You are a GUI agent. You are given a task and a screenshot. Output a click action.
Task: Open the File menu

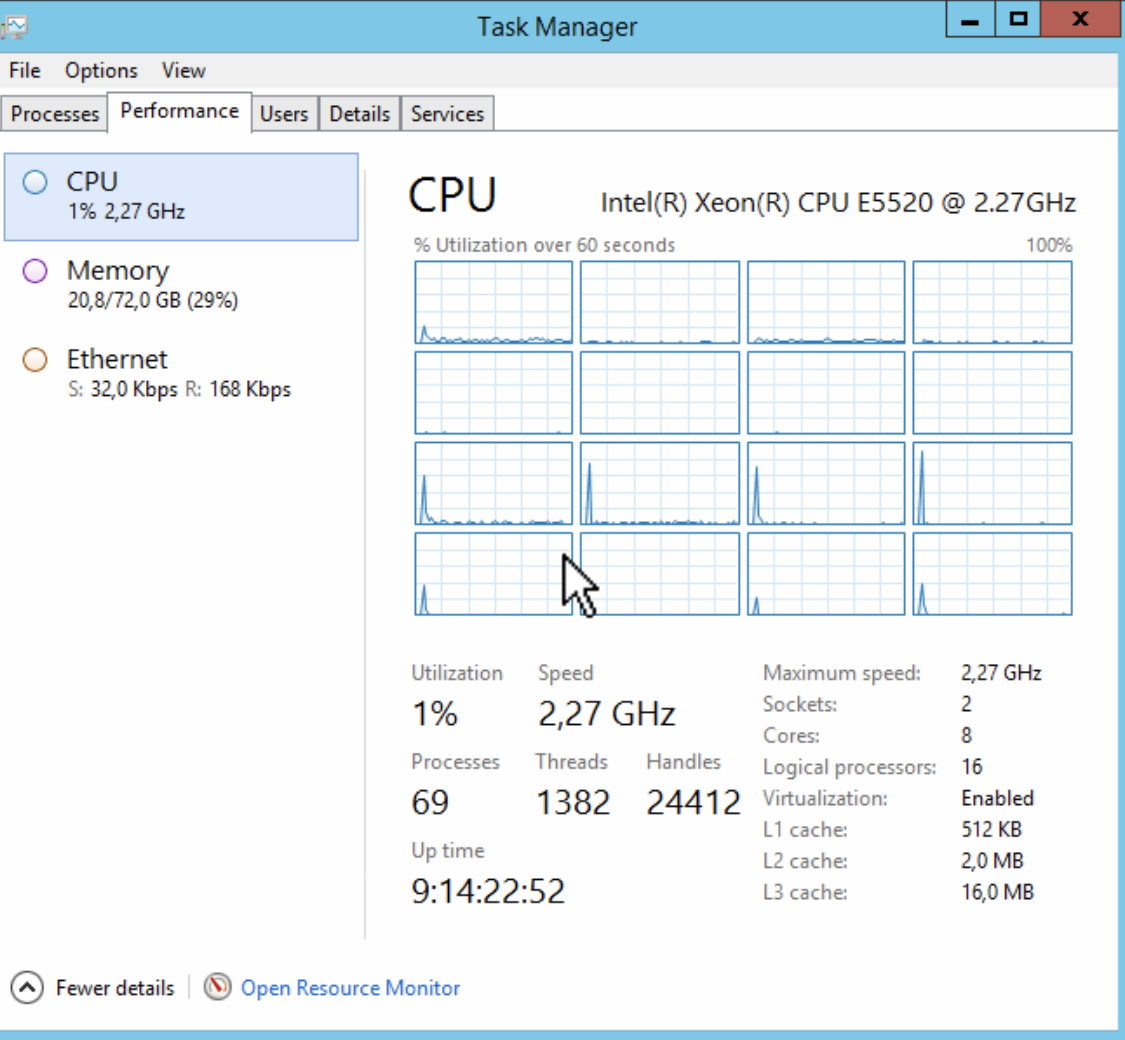pos(25,71)
